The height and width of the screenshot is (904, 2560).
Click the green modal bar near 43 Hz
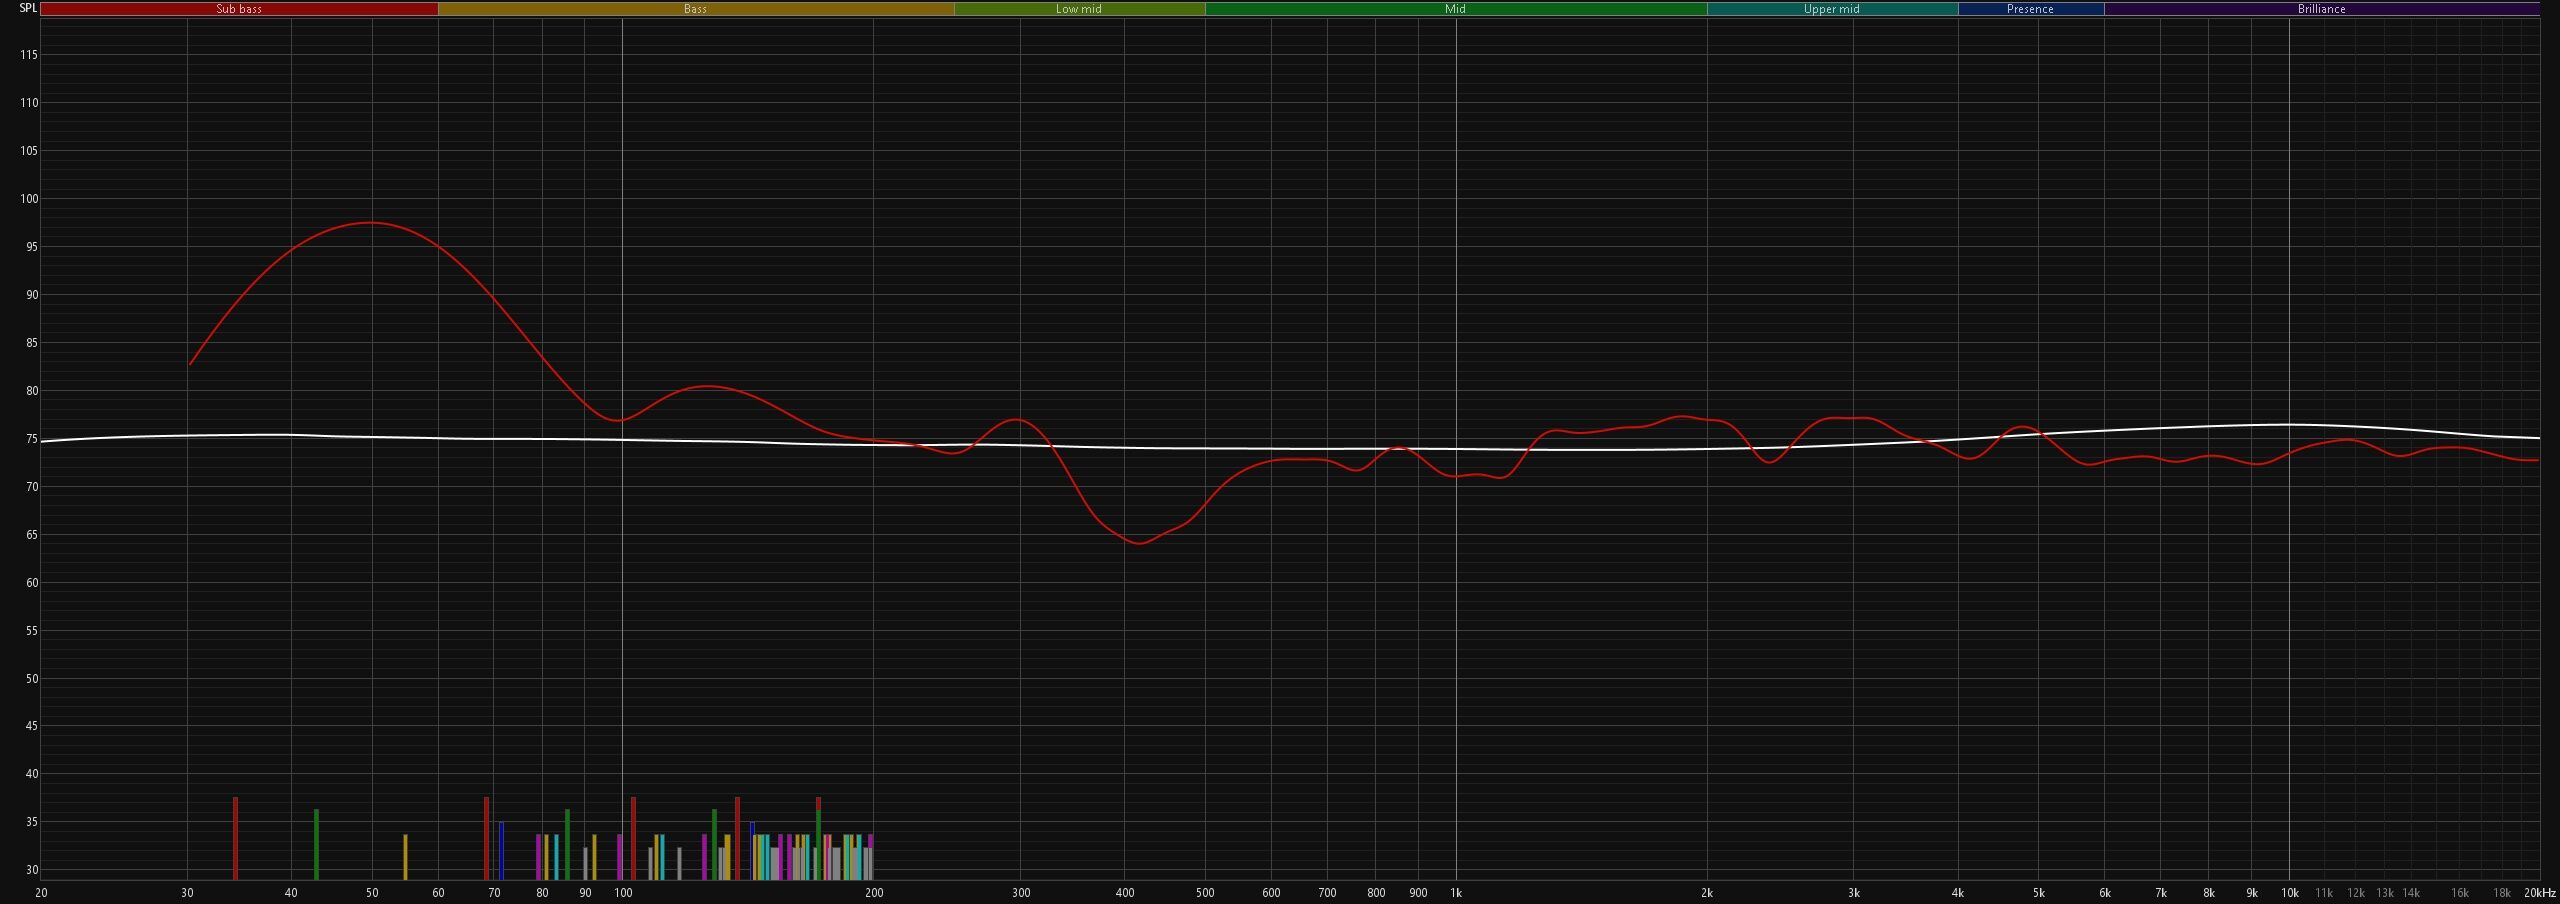pyautogui.click(x=316, y=844)
